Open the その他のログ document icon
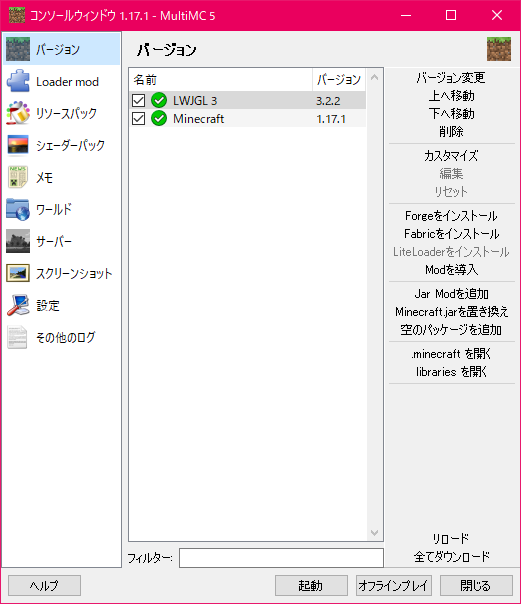 pyautogui.click(x=18, y=337)
